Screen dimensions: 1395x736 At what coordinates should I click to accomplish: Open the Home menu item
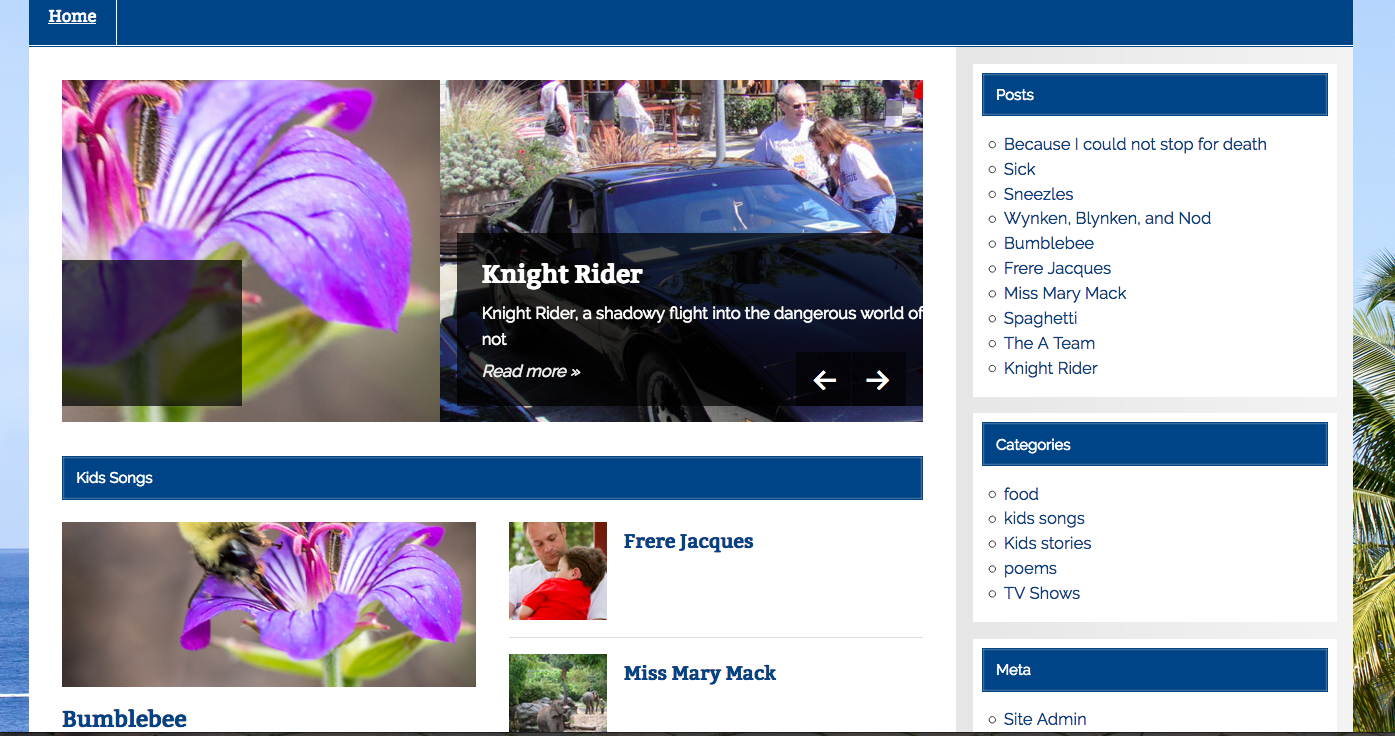pyautogui.click(x=72, y=16)
